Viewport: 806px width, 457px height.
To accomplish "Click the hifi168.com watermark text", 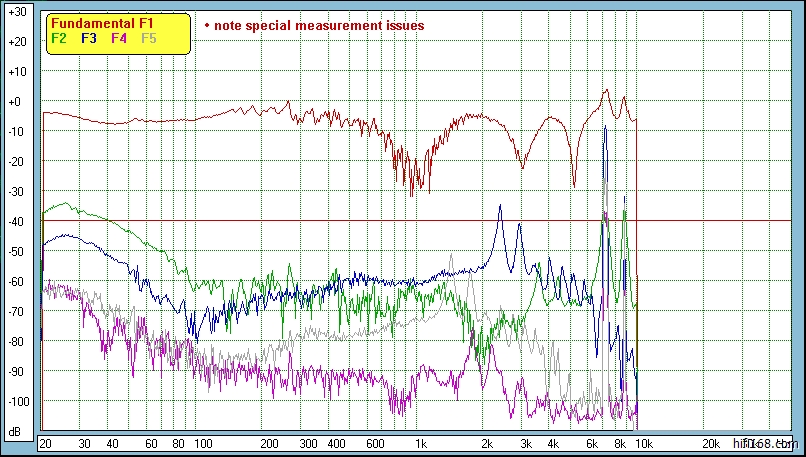I will pos(764,442).
